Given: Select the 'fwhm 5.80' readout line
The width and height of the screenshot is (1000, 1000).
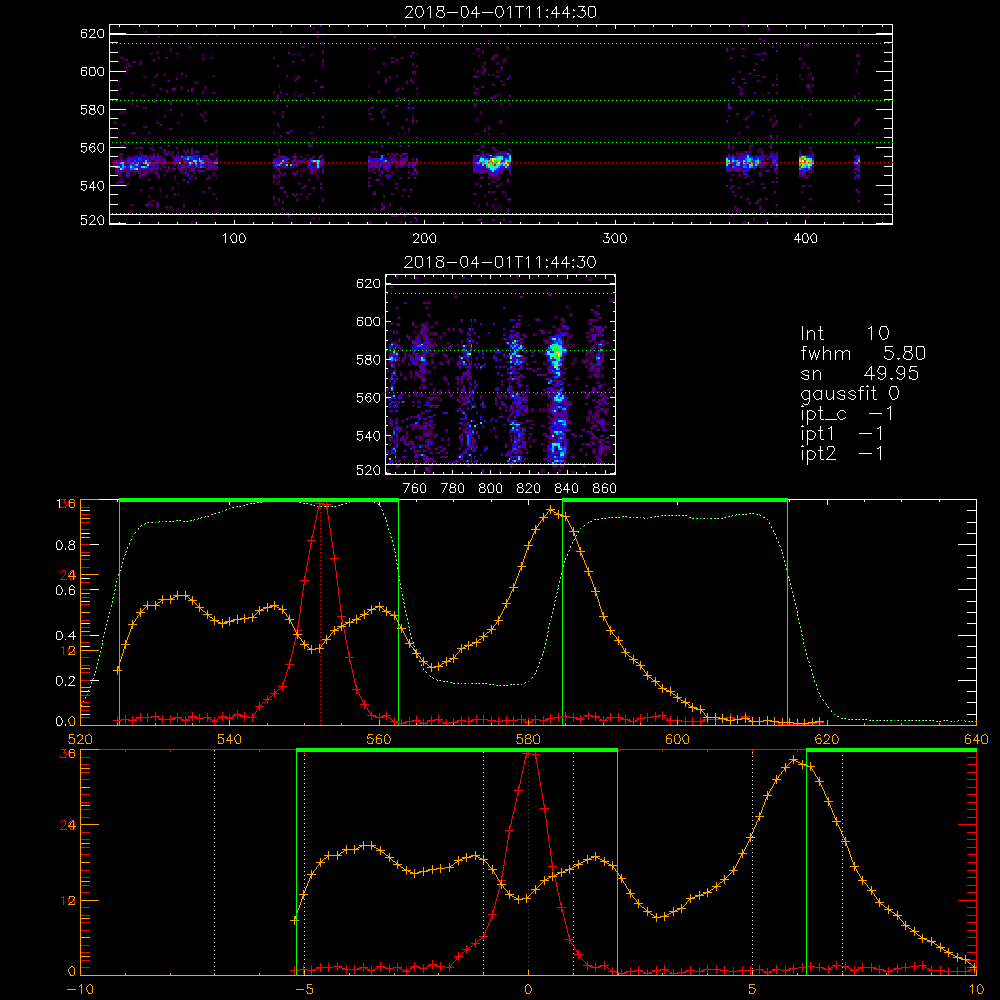Looking at the screenshot, I should (x=862, y=353).
